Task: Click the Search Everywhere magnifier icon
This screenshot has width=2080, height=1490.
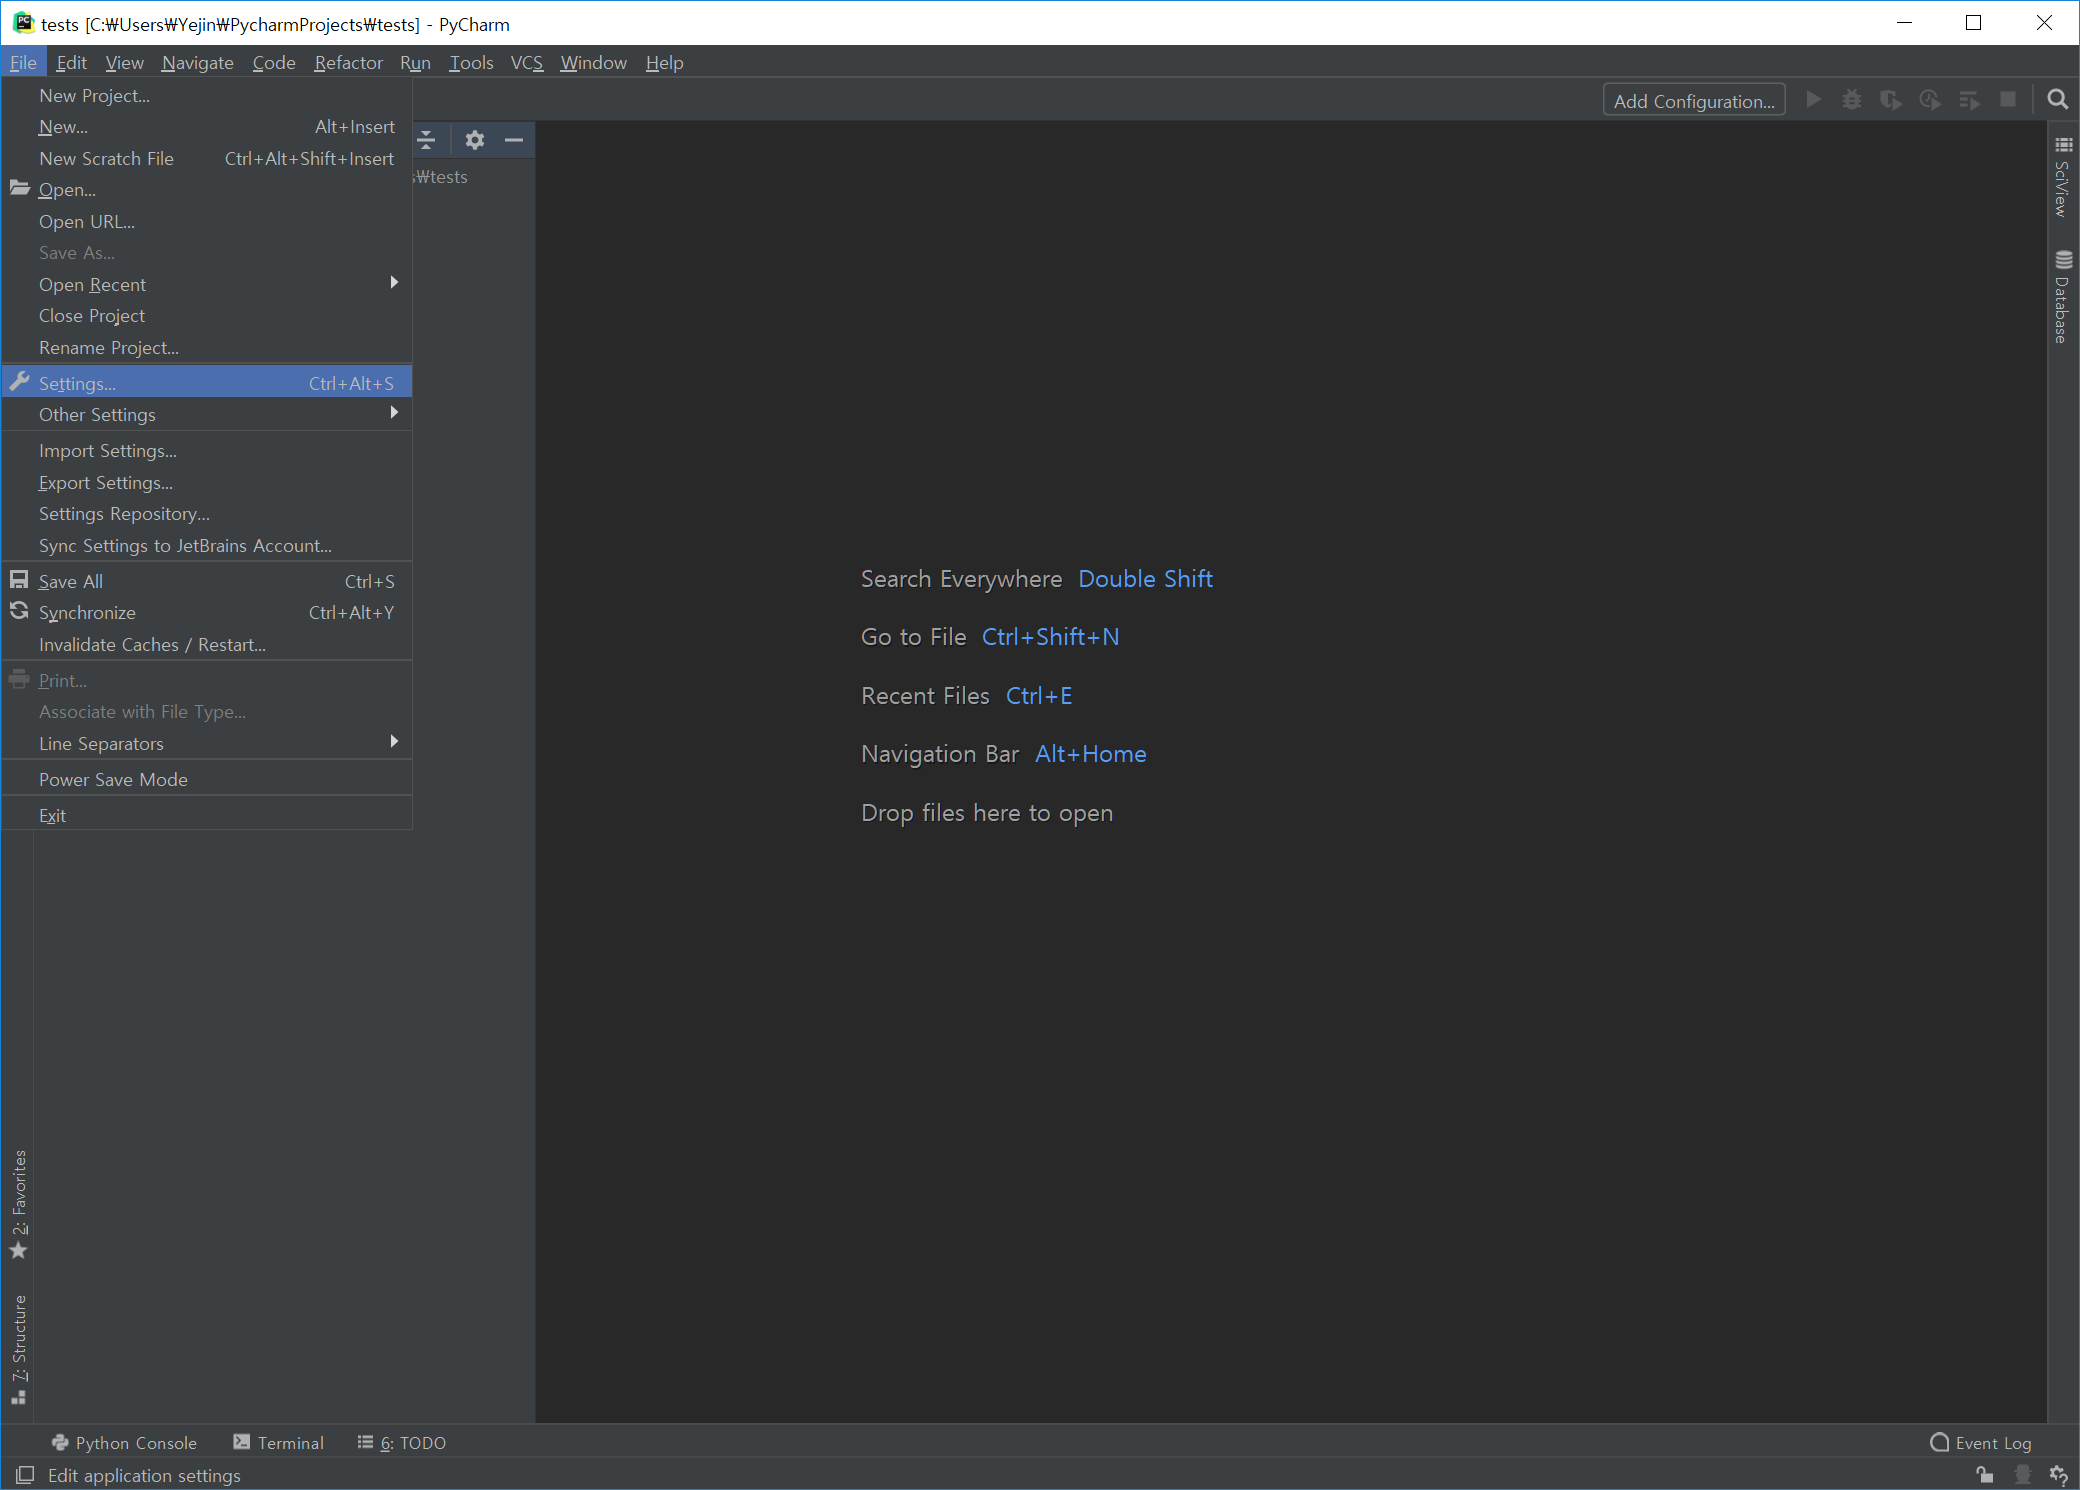Action: 2057,100
